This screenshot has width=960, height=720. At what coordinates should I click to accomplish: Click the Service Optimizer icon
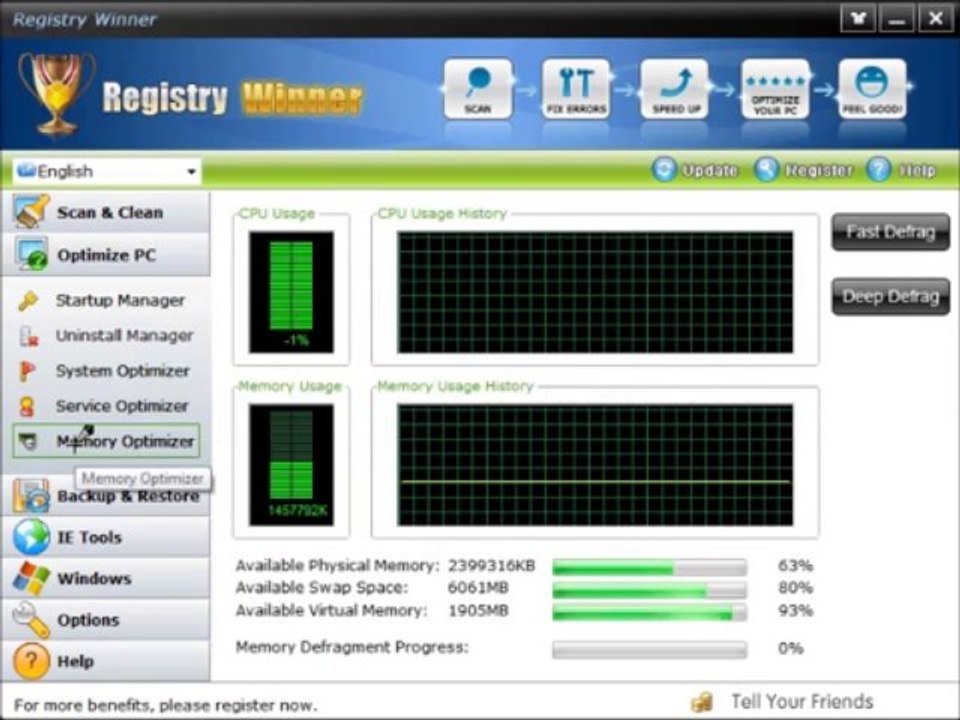tap(27, 406)
